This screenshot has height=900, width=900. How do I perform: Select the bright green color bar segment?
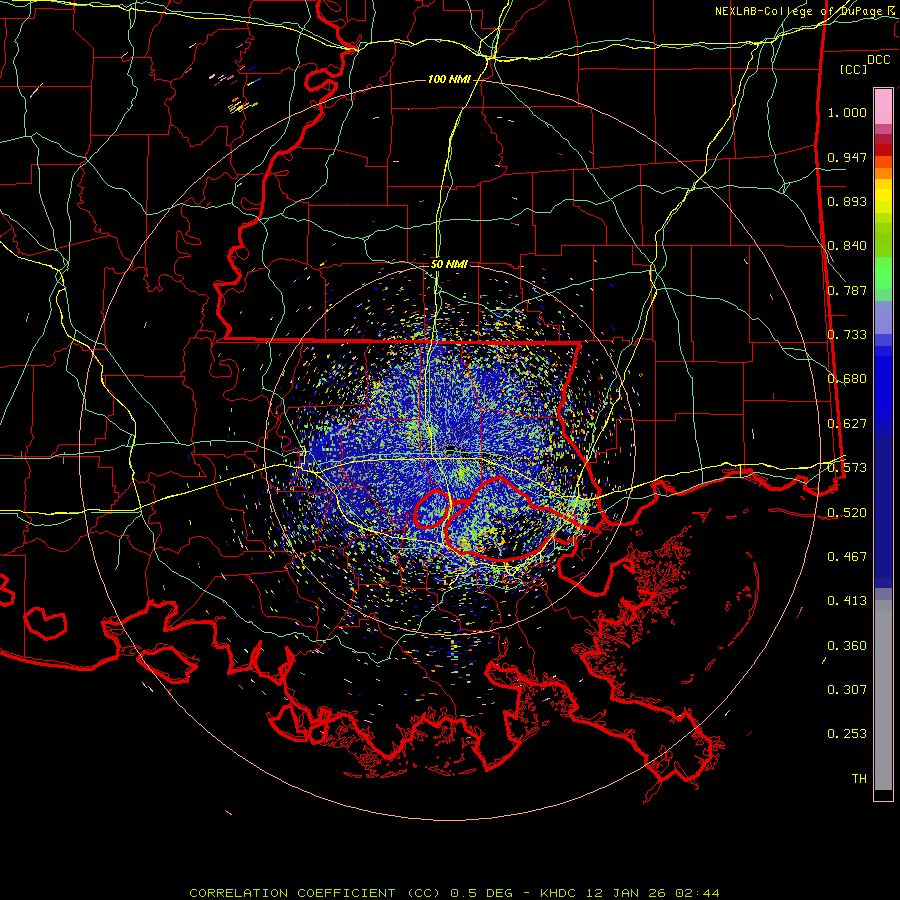point(883,273)
